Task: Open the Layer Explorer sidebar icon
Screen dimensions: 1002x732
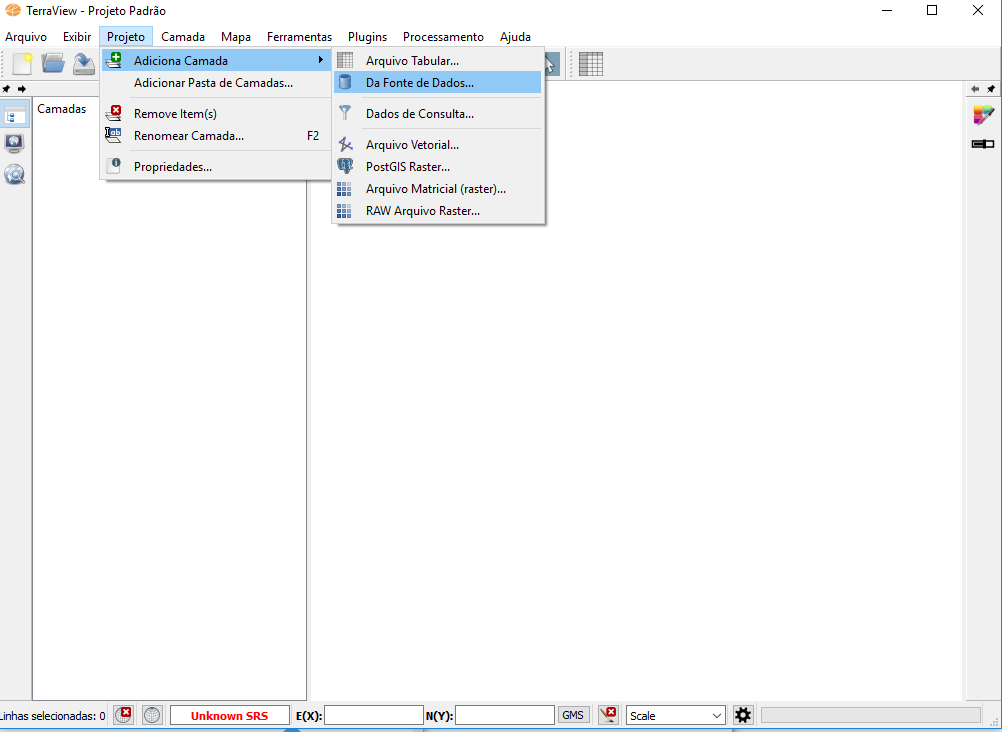Action: [15, 115]
